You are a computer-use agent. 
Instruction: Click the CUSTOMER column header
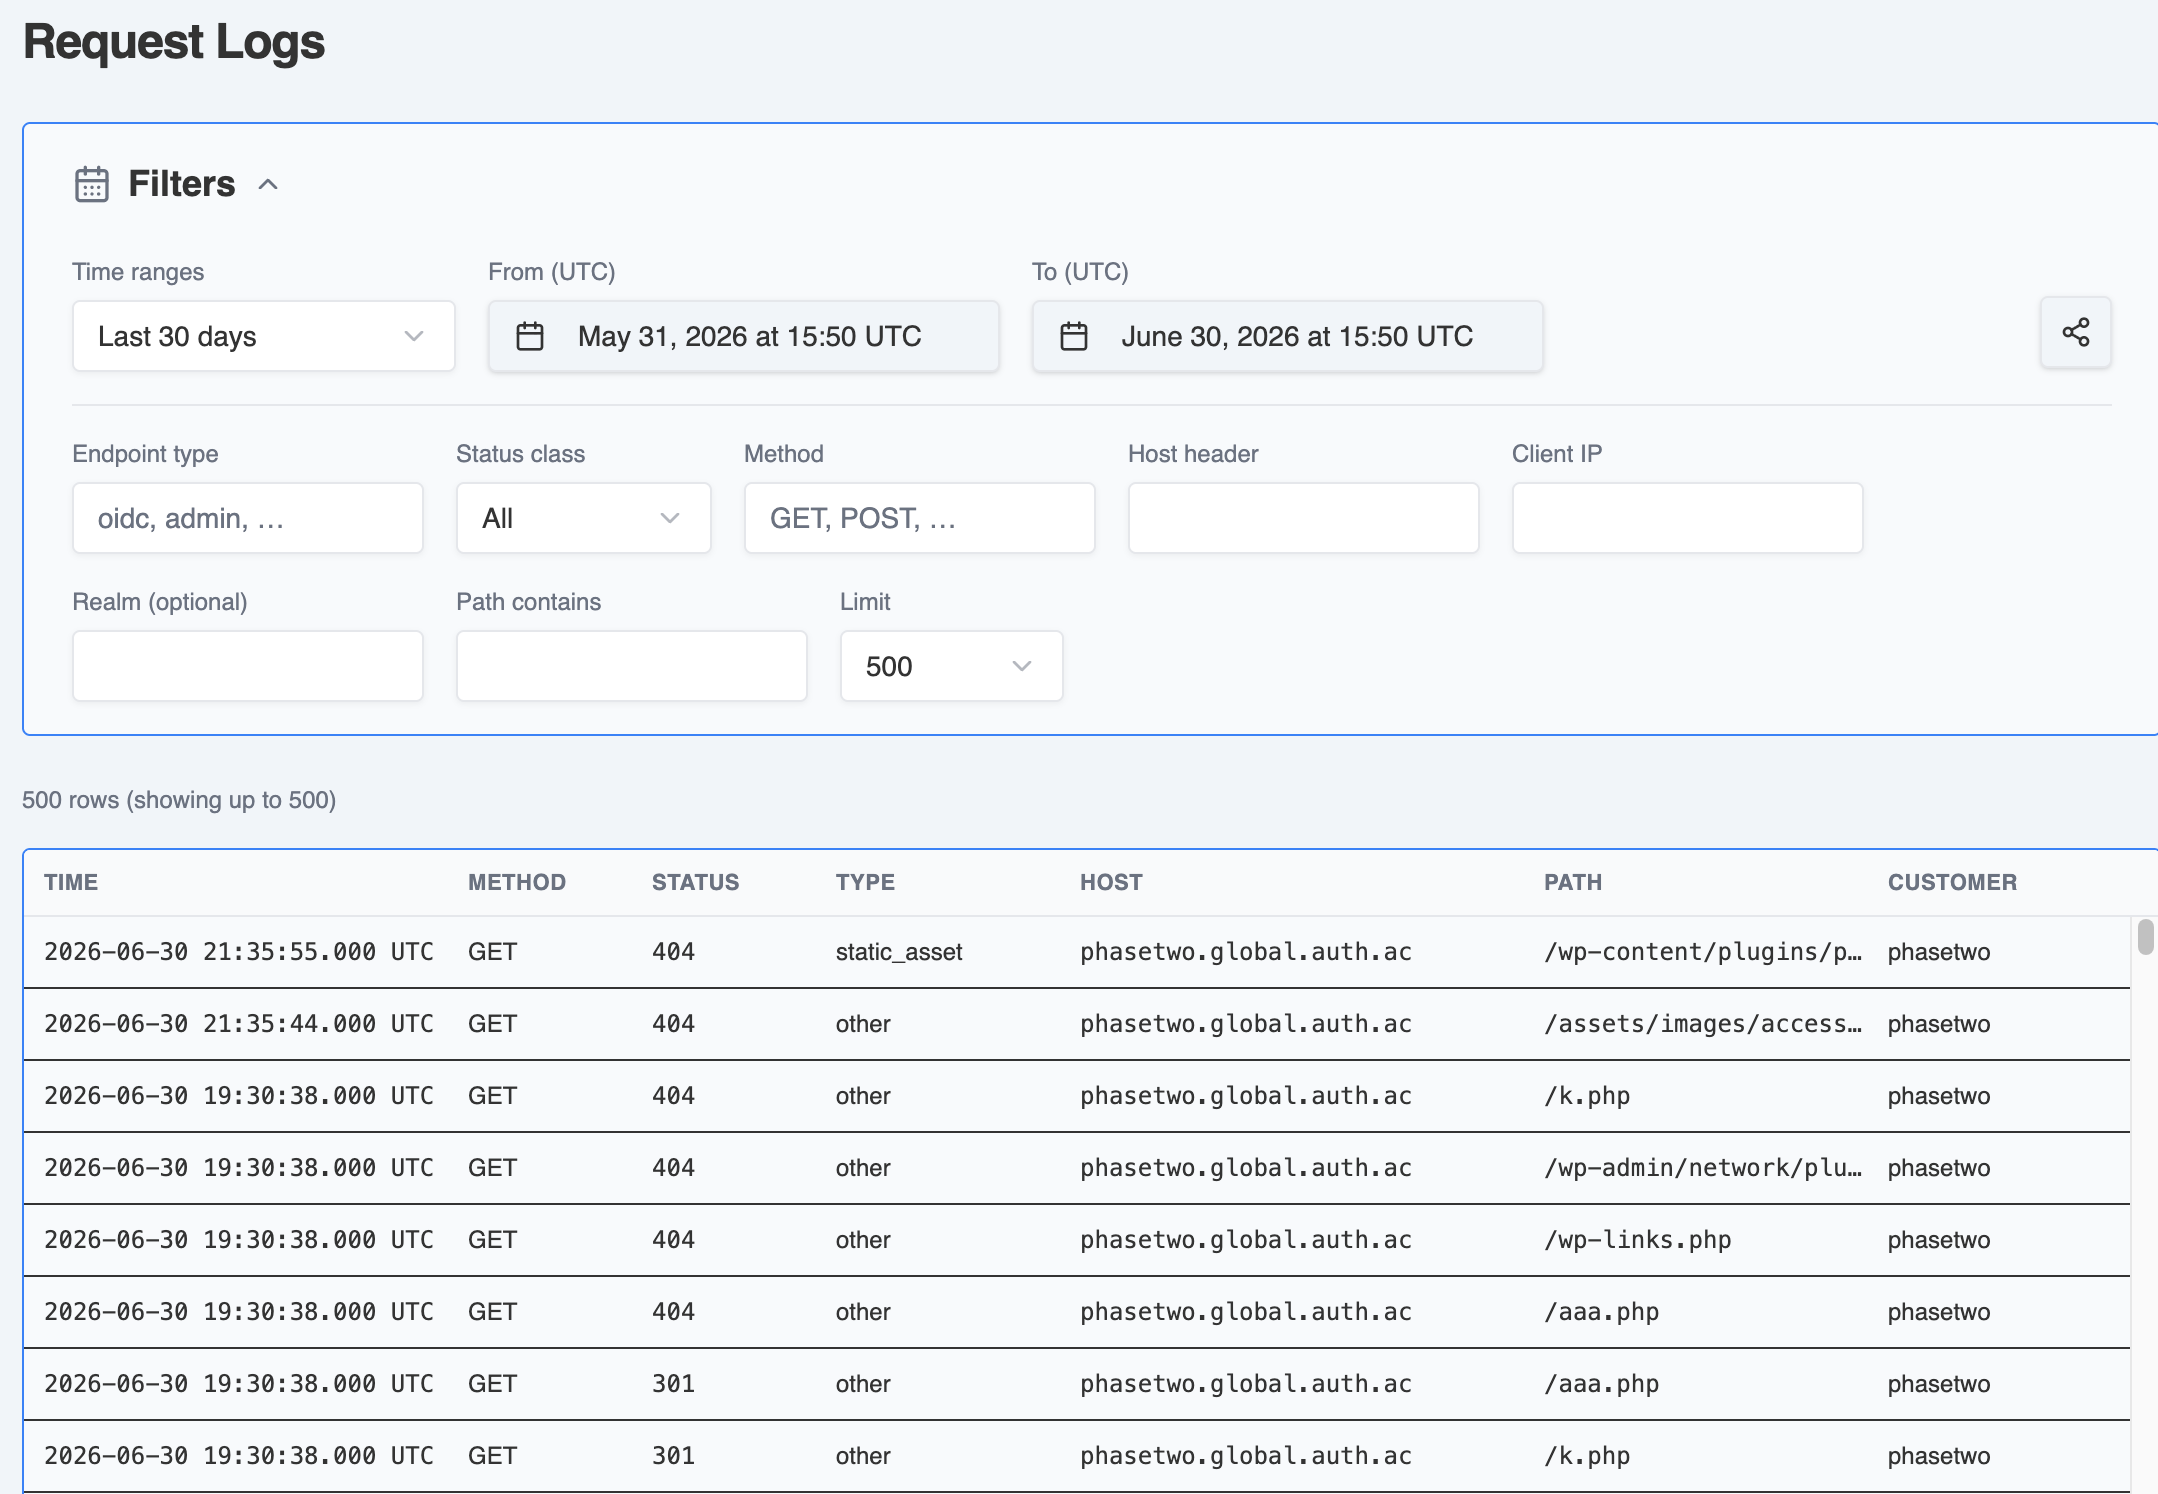pos(1953,882)
